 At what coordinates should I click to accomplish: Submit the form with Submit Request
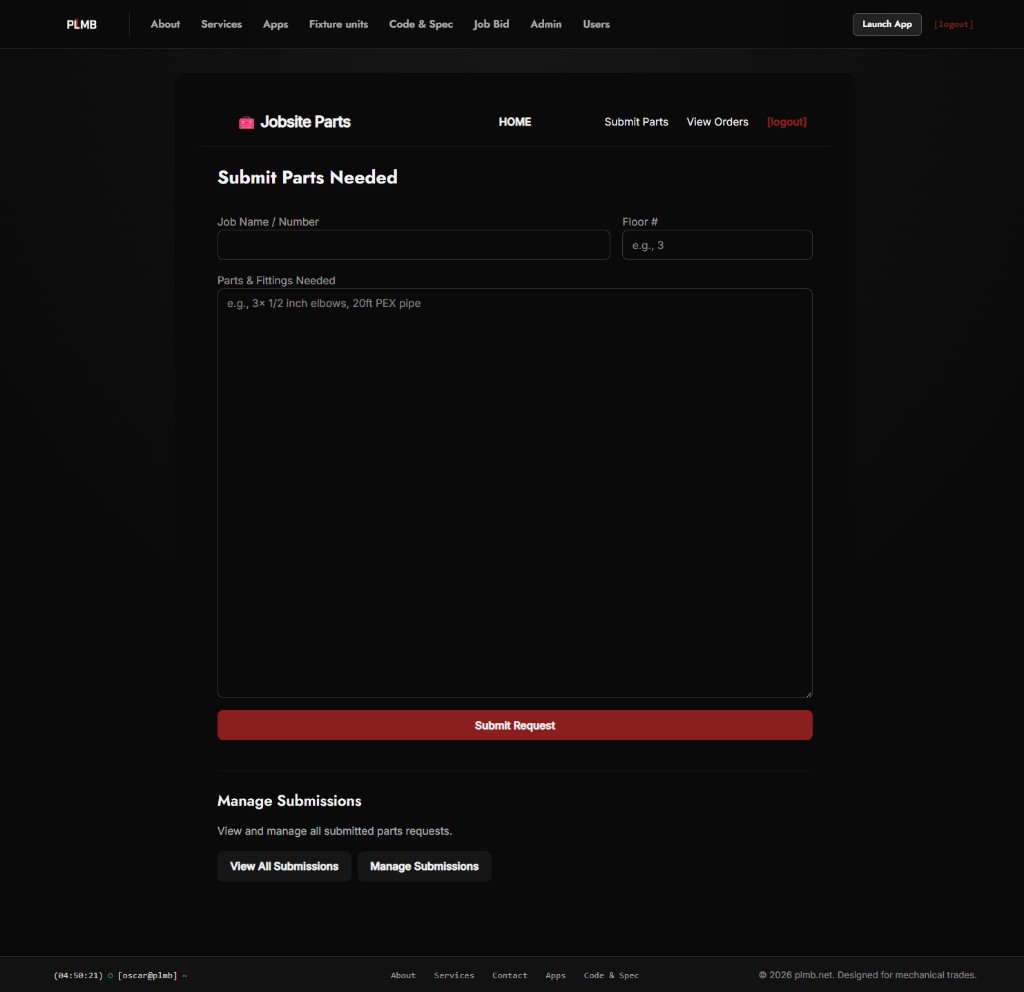pyautogui.click(x=515, y=725)
